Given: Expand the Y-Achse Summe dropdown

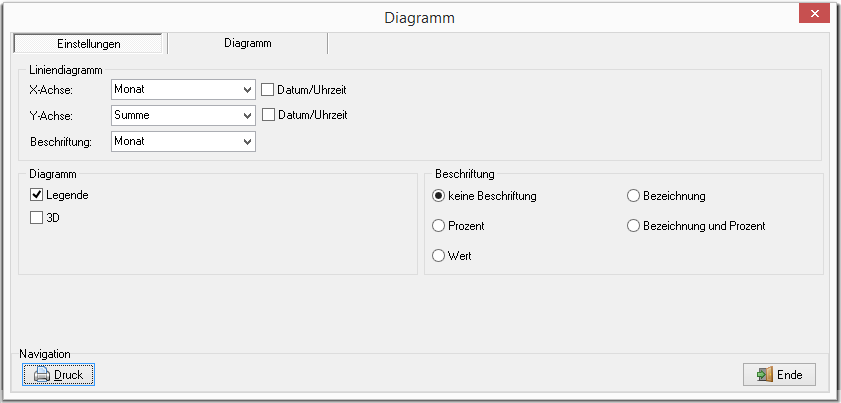Looking at the screenshot, I should pyautogui.click(x=247, y=115).
